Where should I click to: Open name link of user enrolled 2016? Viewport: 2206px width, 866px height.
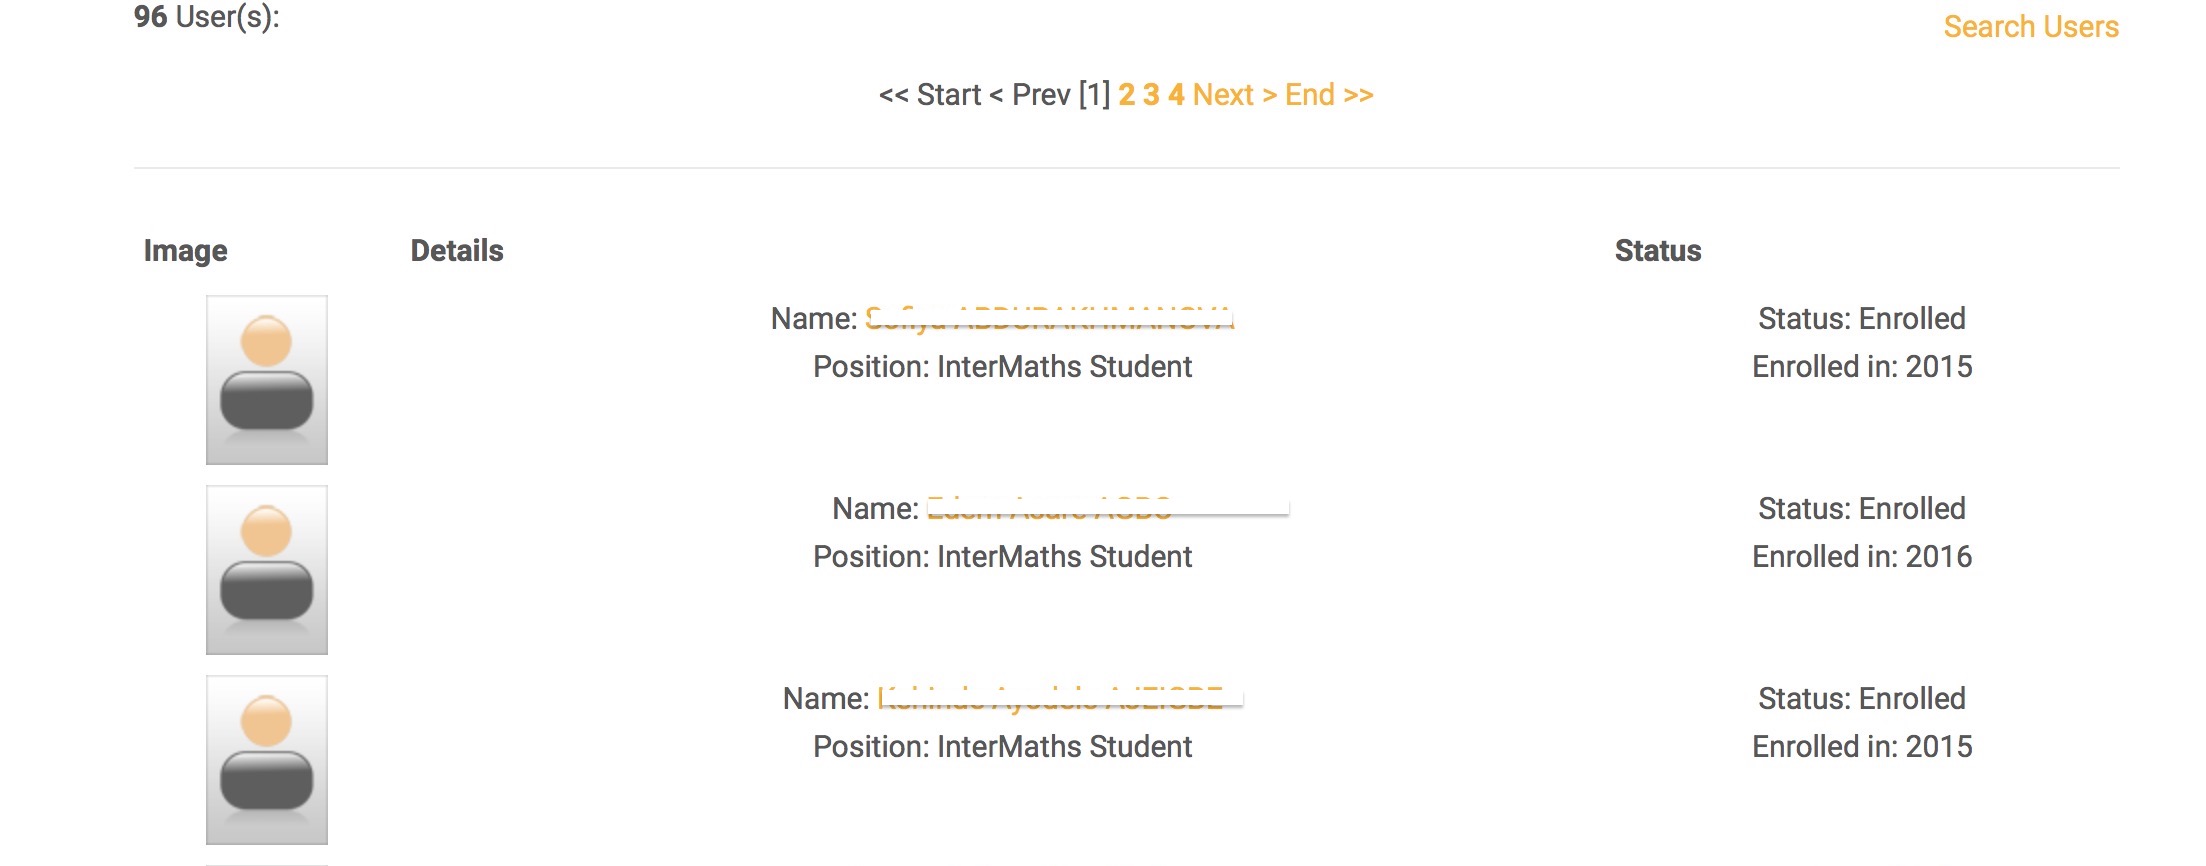pos(1050,509)
